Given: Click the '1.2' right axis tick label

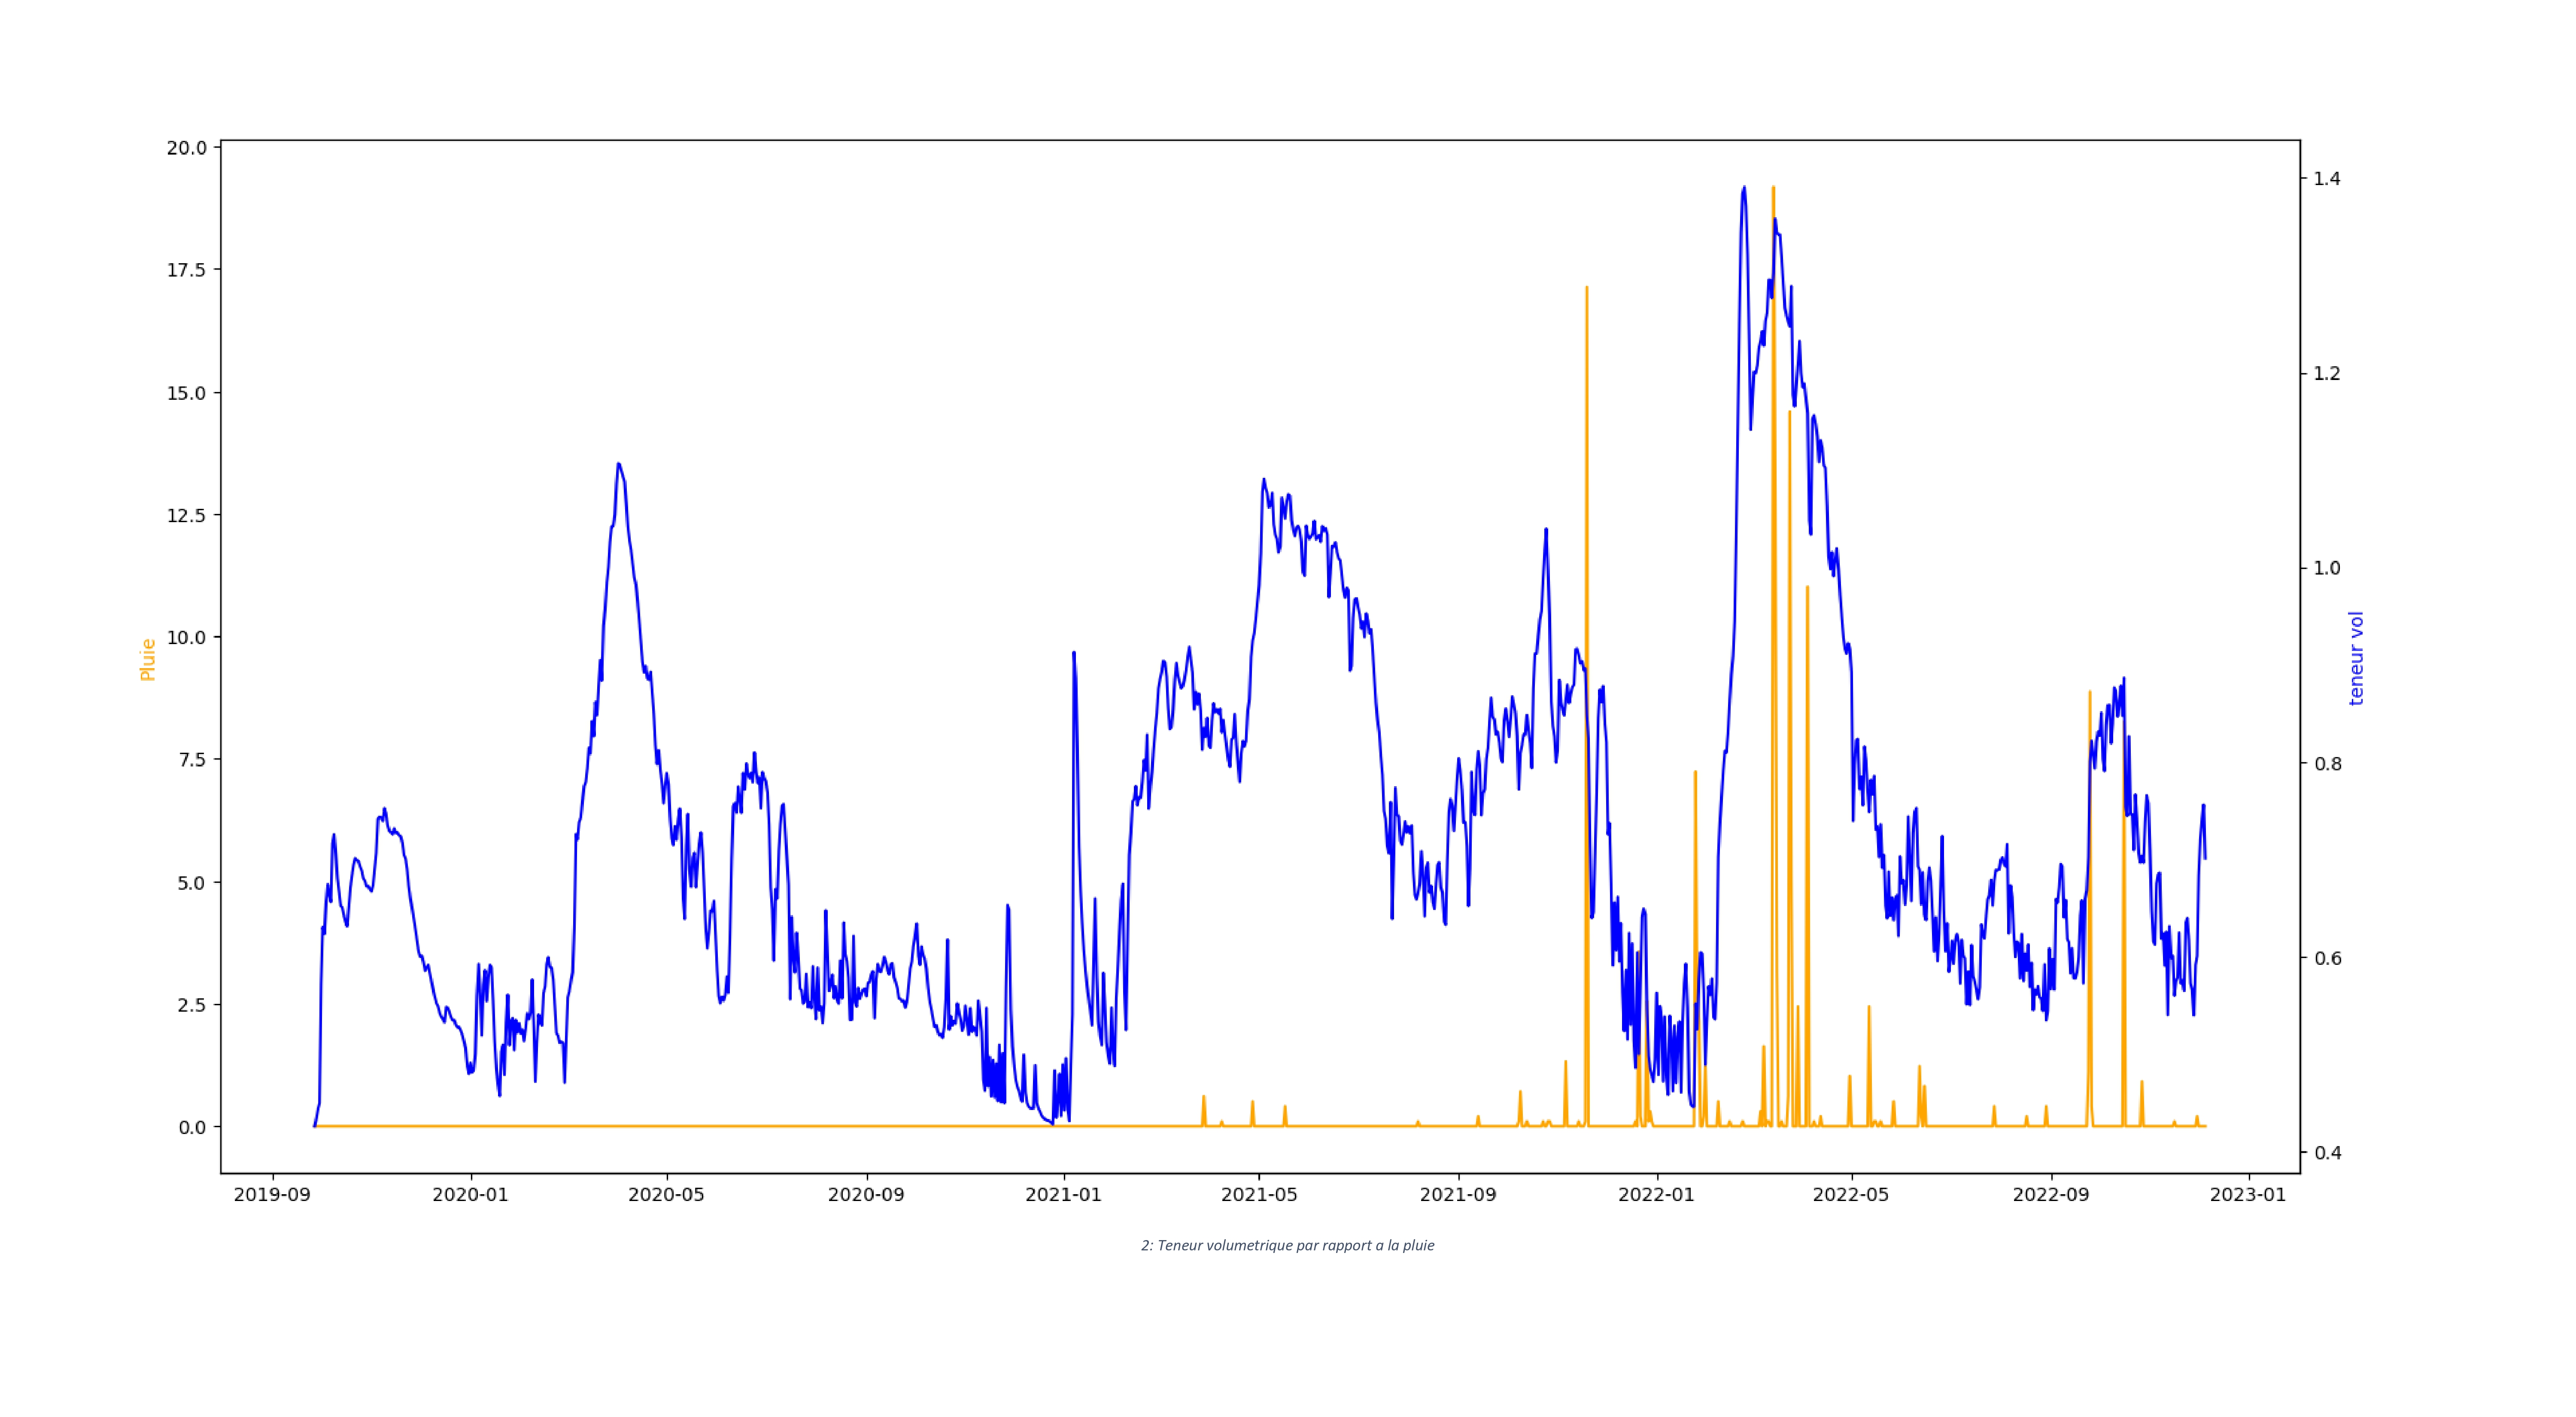Looking at the screenshot, I should click(2327, 373).
